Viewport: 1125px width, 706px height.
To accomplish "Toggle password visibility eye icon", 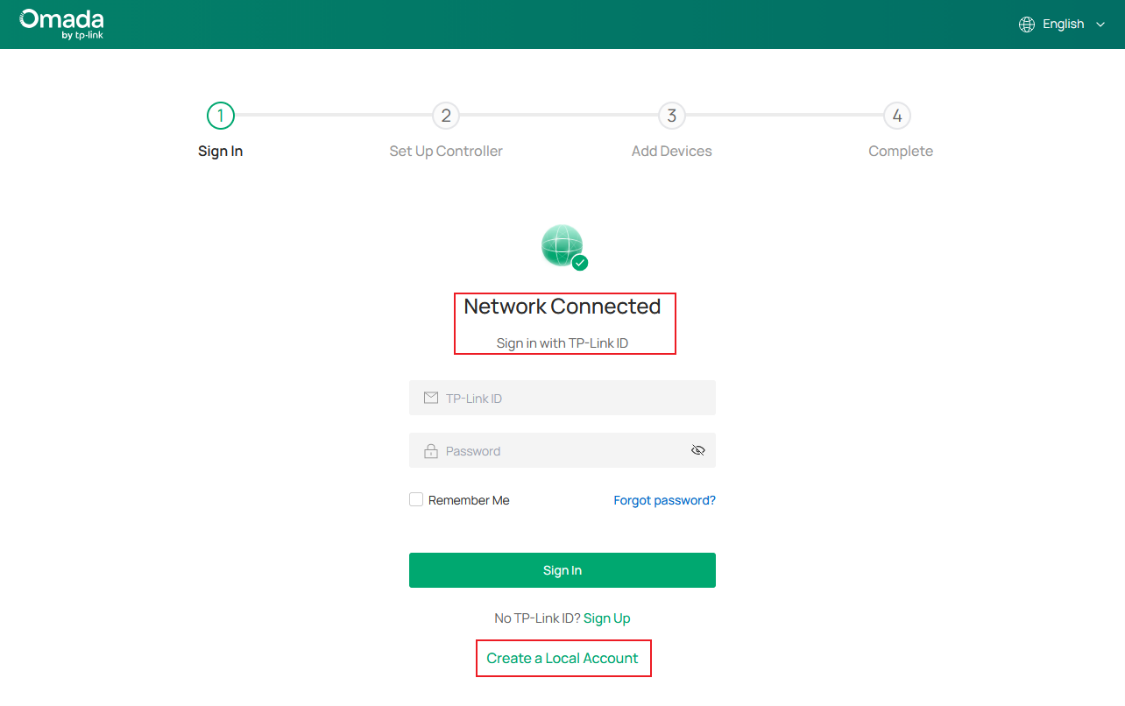I will pyautogui.click(x=697, y=450).
